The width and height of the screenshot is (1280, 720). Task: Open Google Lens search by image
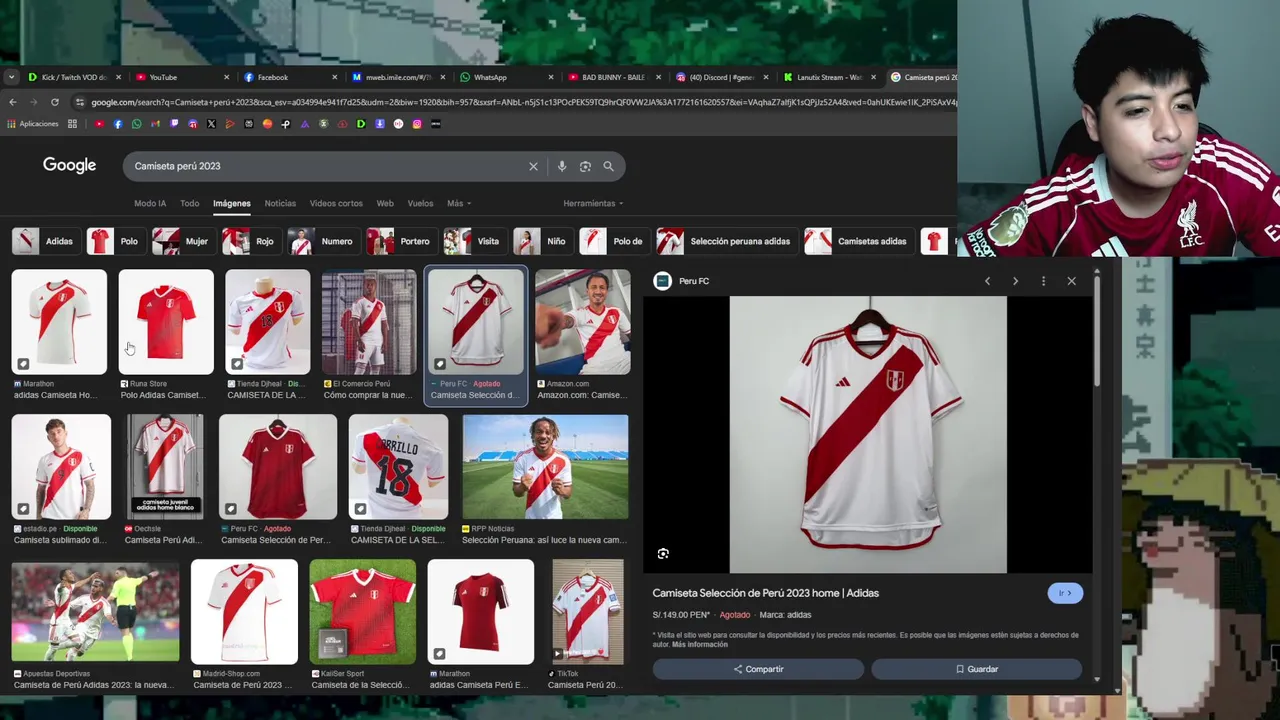click(585, 166)
